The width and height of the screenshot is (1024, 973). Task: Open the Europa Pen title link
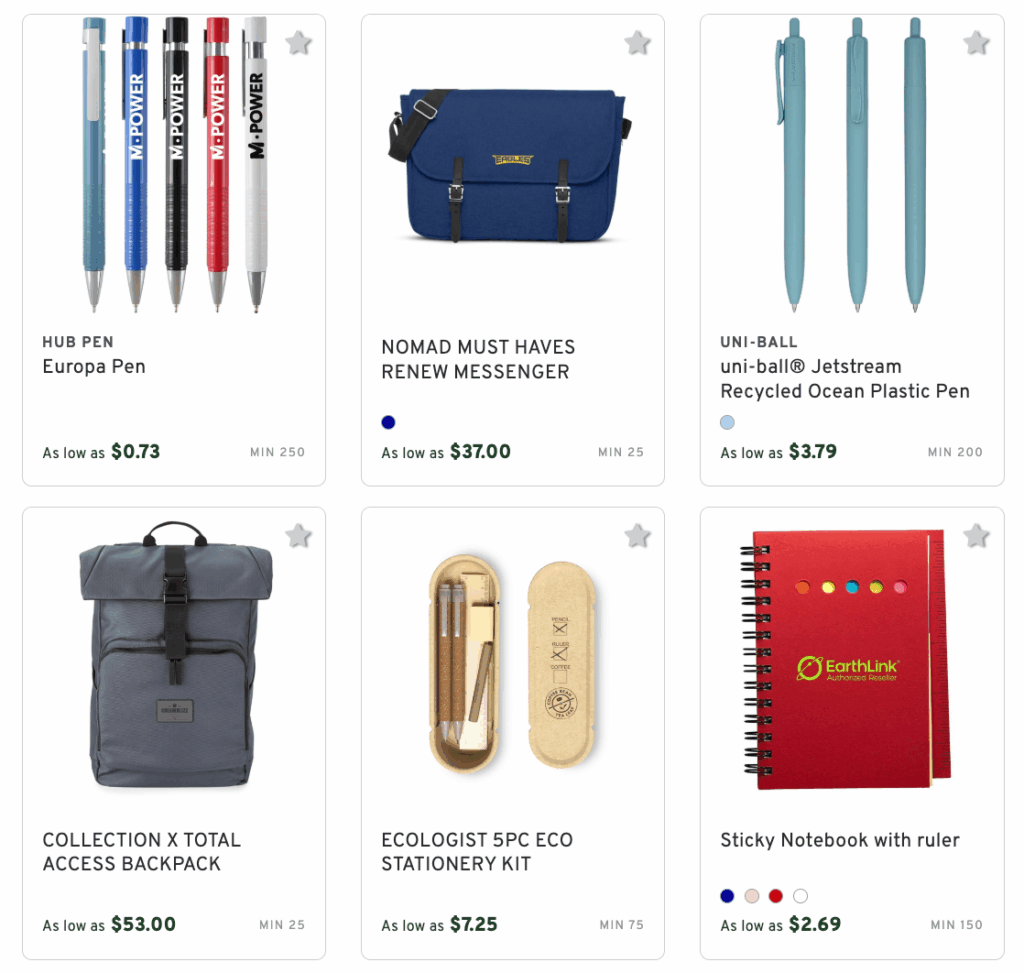[94, 366]
